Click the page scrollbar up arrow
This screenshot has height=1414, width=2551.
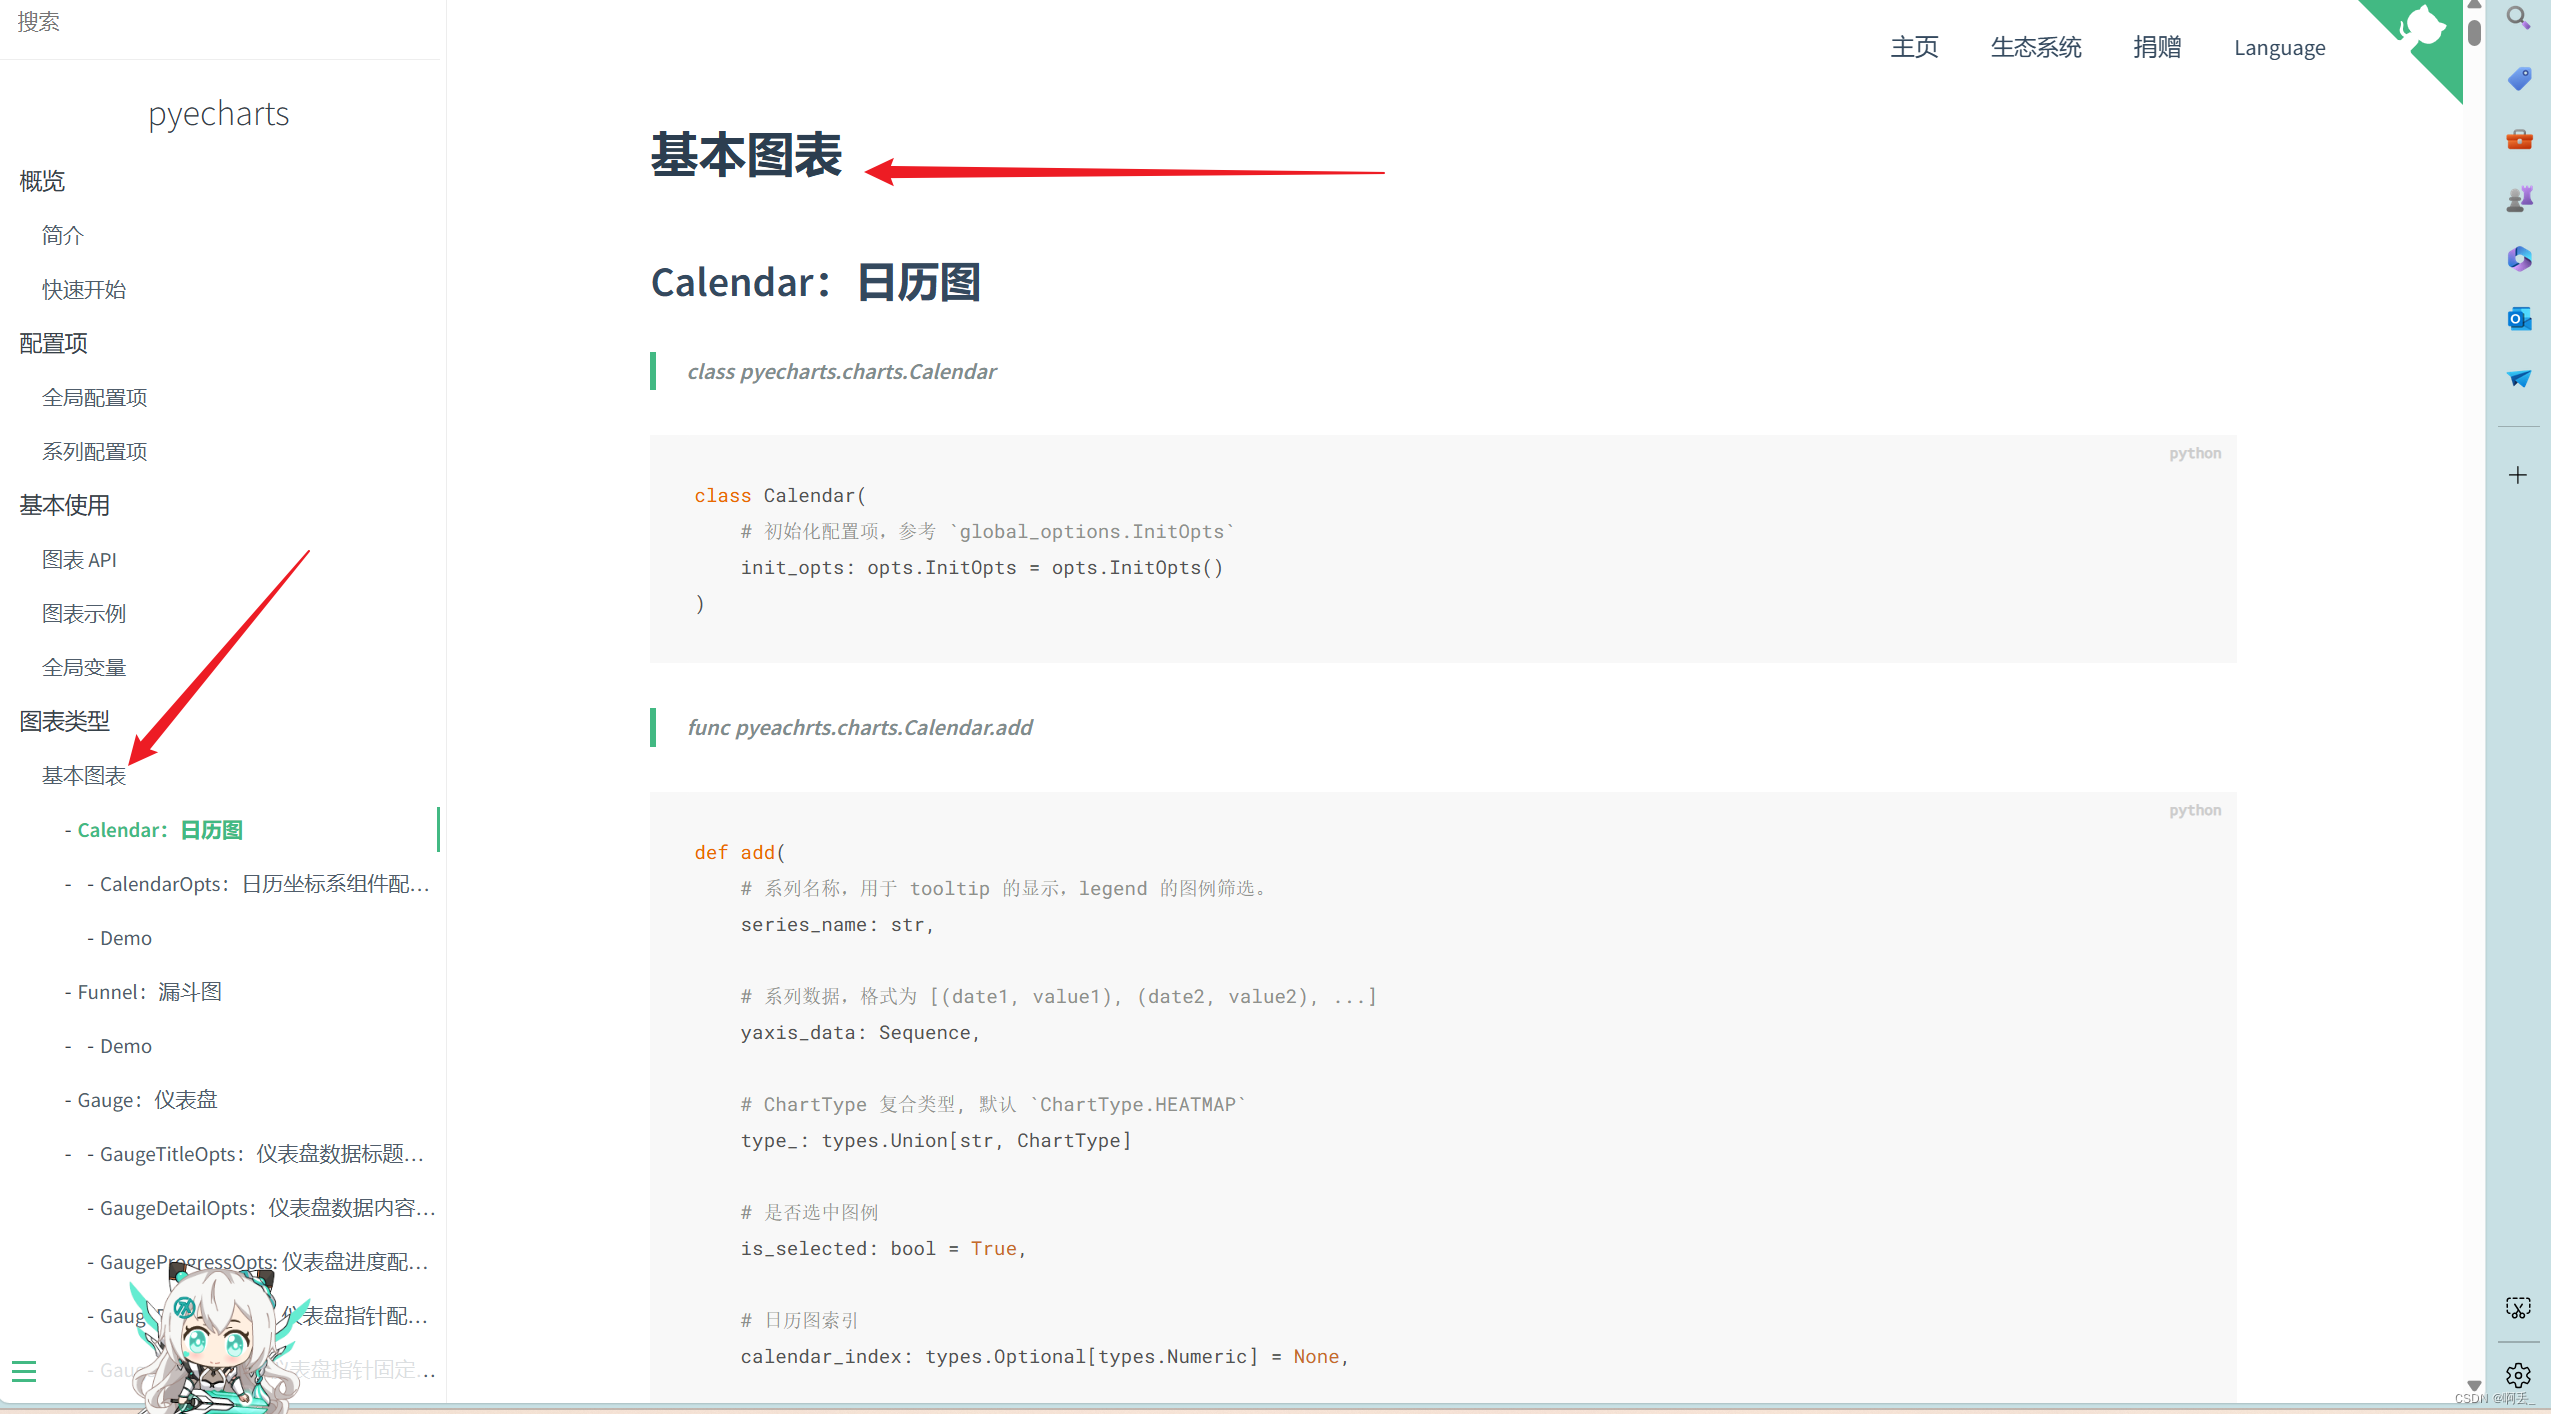pyautogui.click(x=2474, y=6)
